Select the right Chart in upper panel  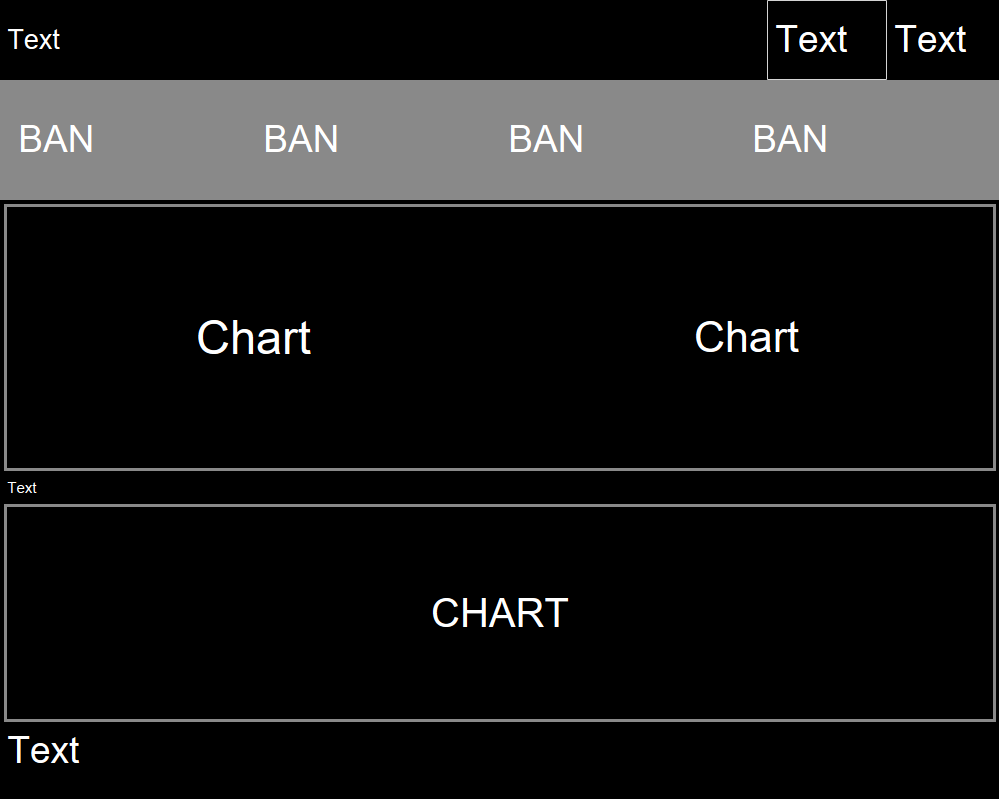coord(747,338)
